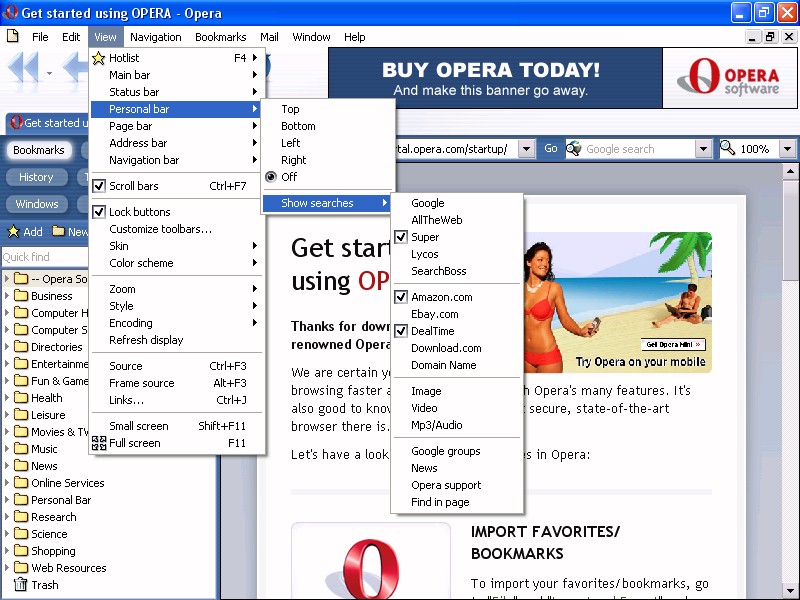This screenshot has height=600, width=800.
Task: Toggle the Lock buttons checkbox
Action: coord(99,212)
